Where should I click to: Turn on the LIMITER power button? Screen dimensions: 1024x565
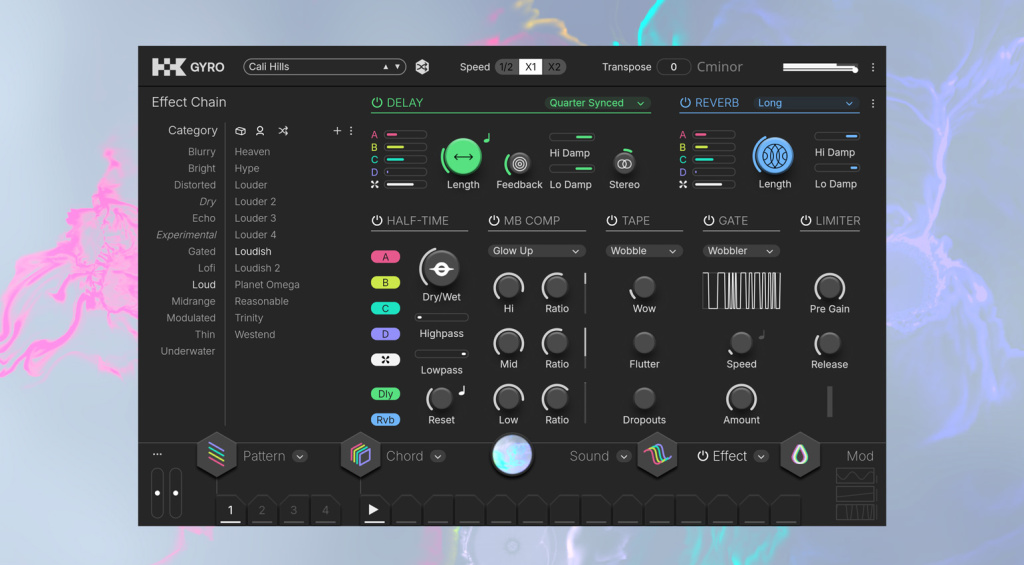[x=806, y=221]
